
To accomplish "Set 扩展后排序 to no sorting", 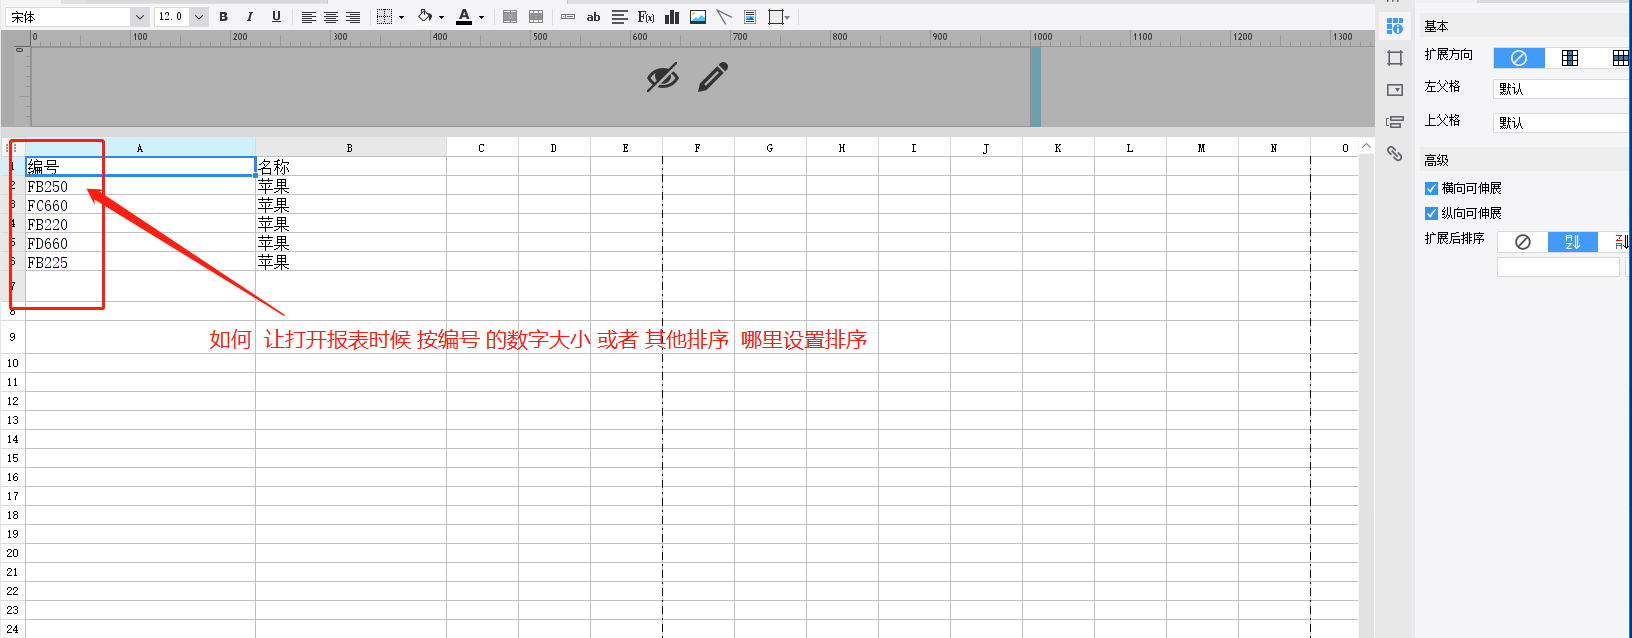I will coord(1523,242).
